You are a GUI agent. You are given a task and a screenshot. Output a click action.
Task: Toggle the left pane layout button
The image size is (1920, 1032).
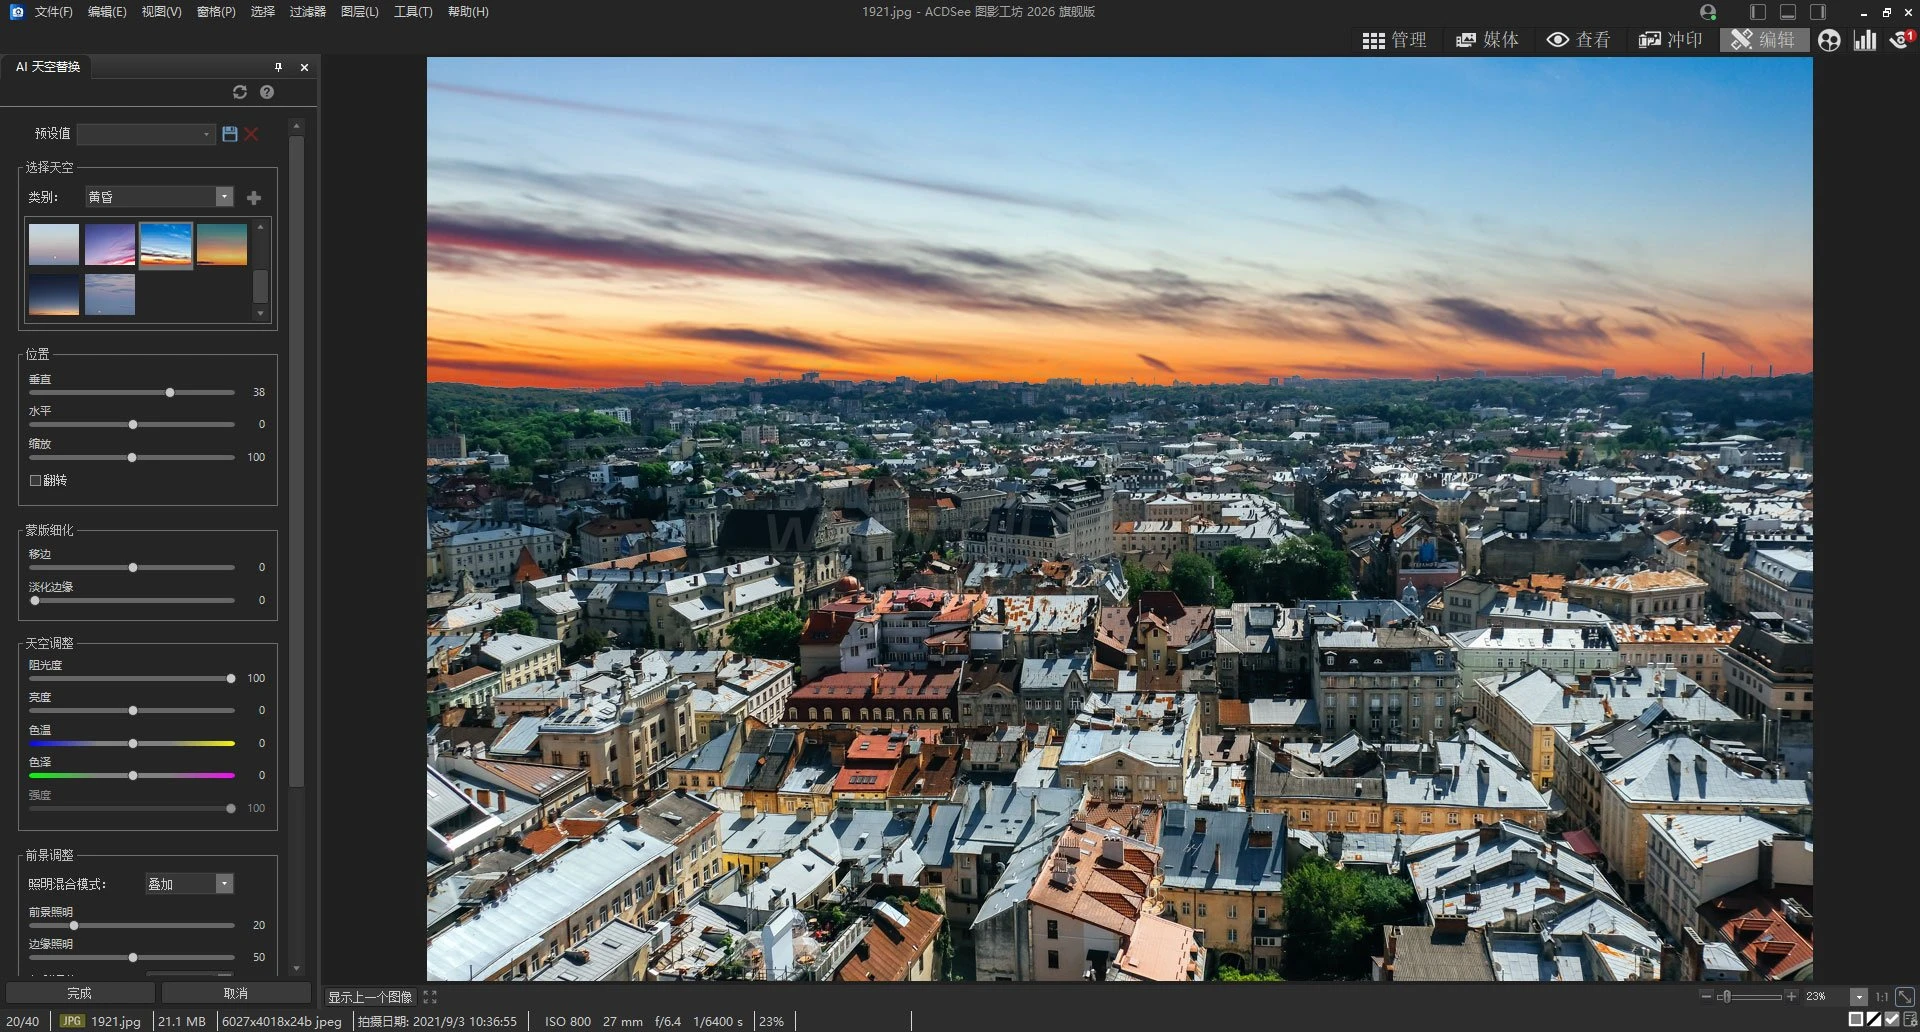(x=1758, y=12)
